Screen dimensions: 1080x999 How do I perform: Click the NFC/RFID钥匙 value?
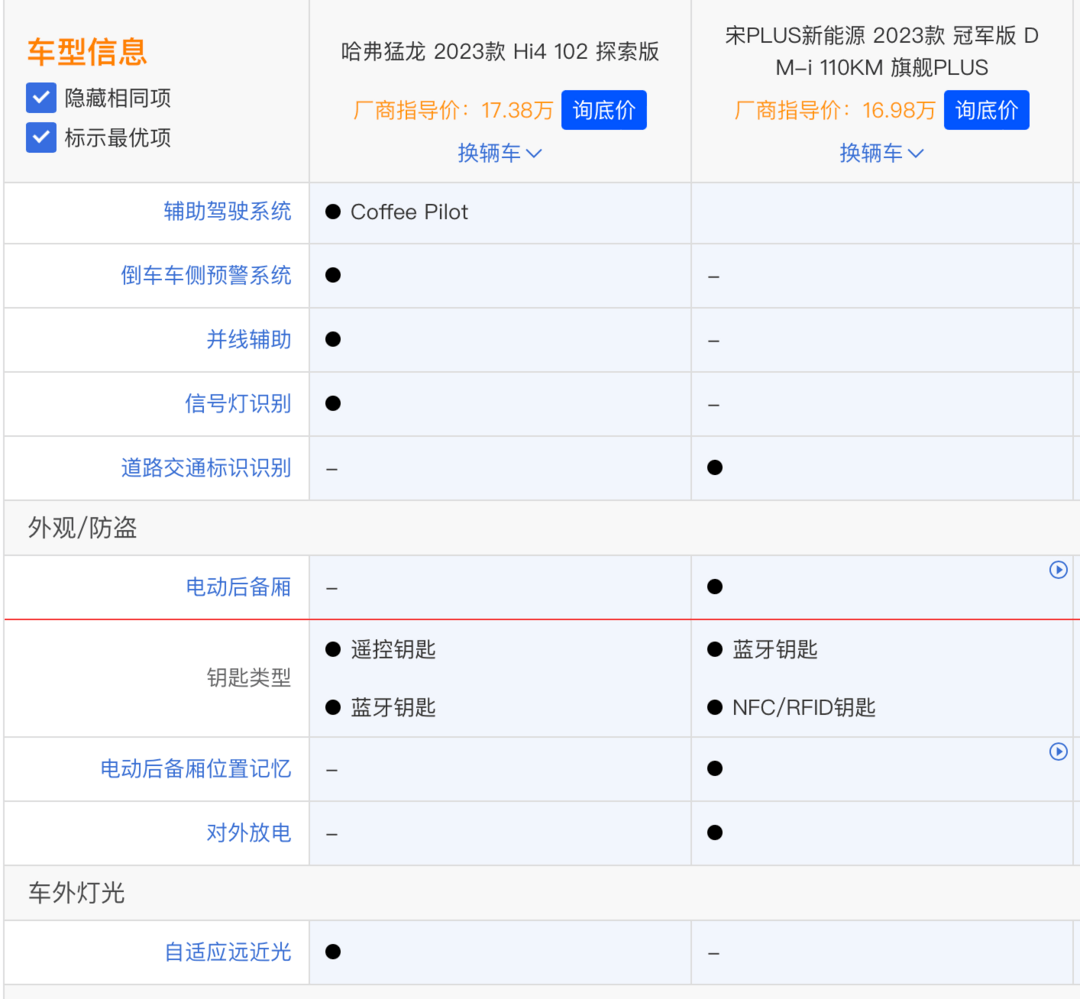(x=804, y=708)
